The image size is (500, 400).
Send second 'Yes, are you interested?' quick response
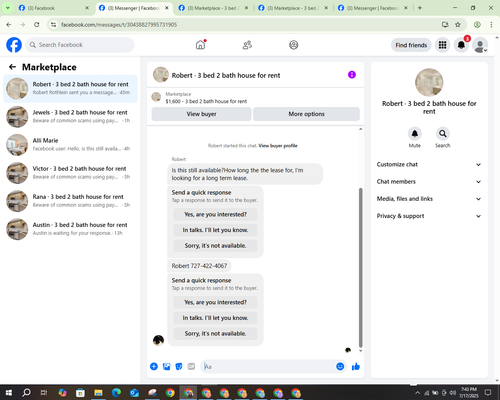tap(215, 302)
